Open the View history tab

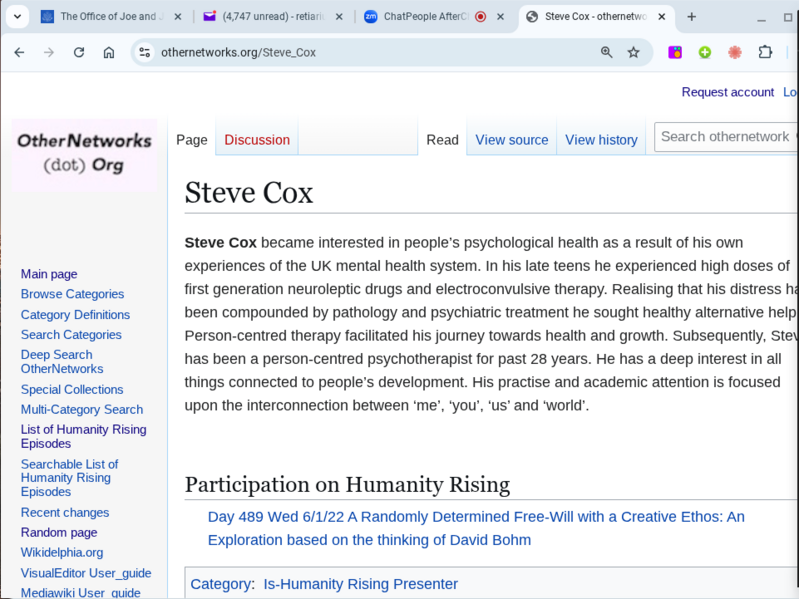point(601,140)
